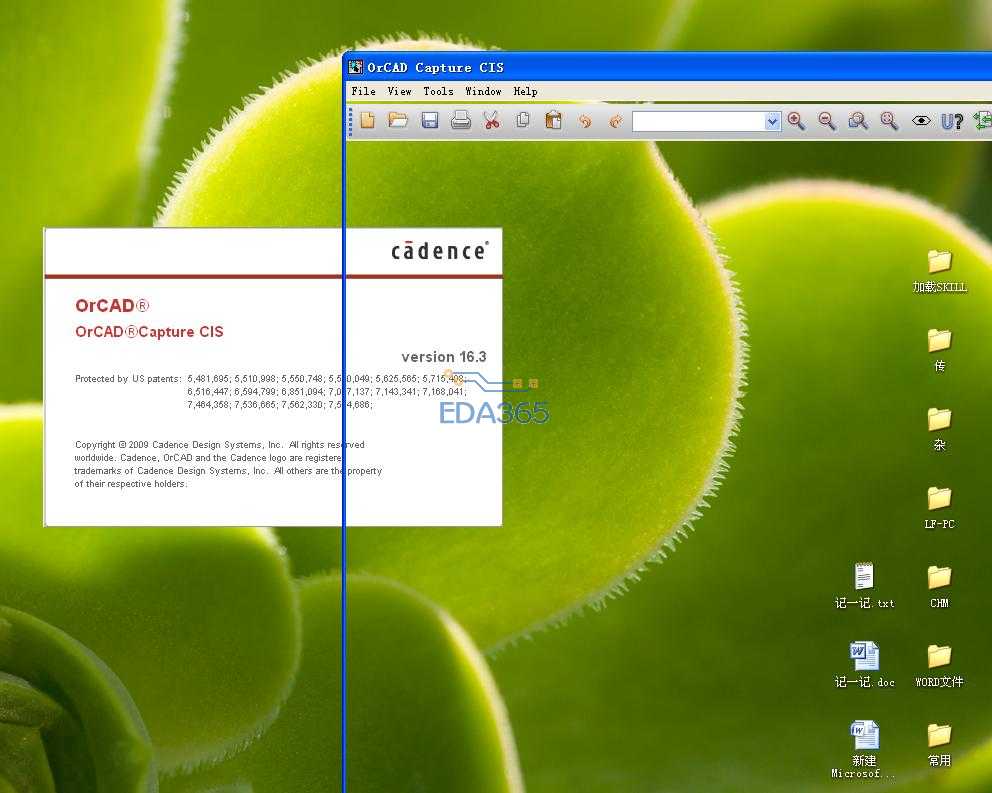Click the toolbar drag handle grip
This screenshot has height=793, width=992.
click(350, 121)
